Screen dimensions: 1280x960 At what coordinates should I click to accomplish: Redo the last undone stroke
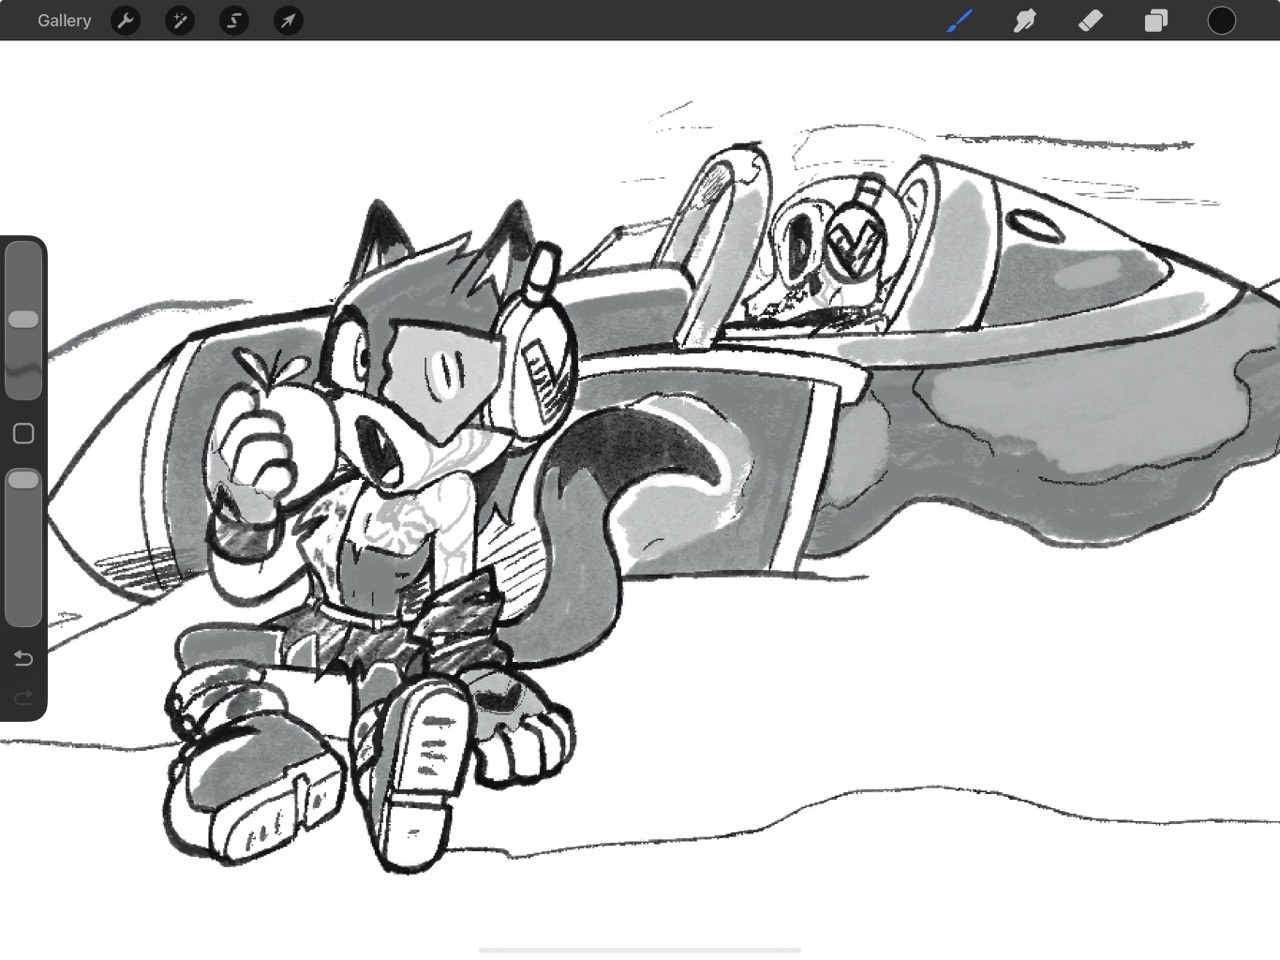click(23, 697)
